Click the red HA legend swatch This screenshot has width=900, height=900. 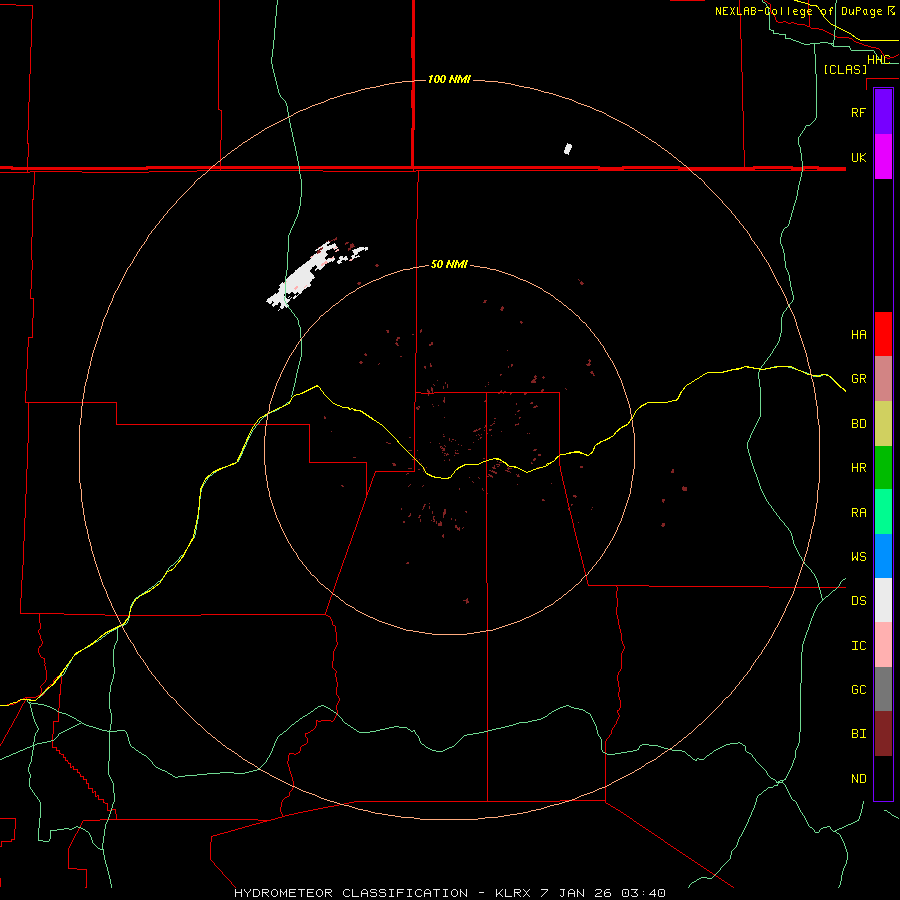[x=883, y=334]
